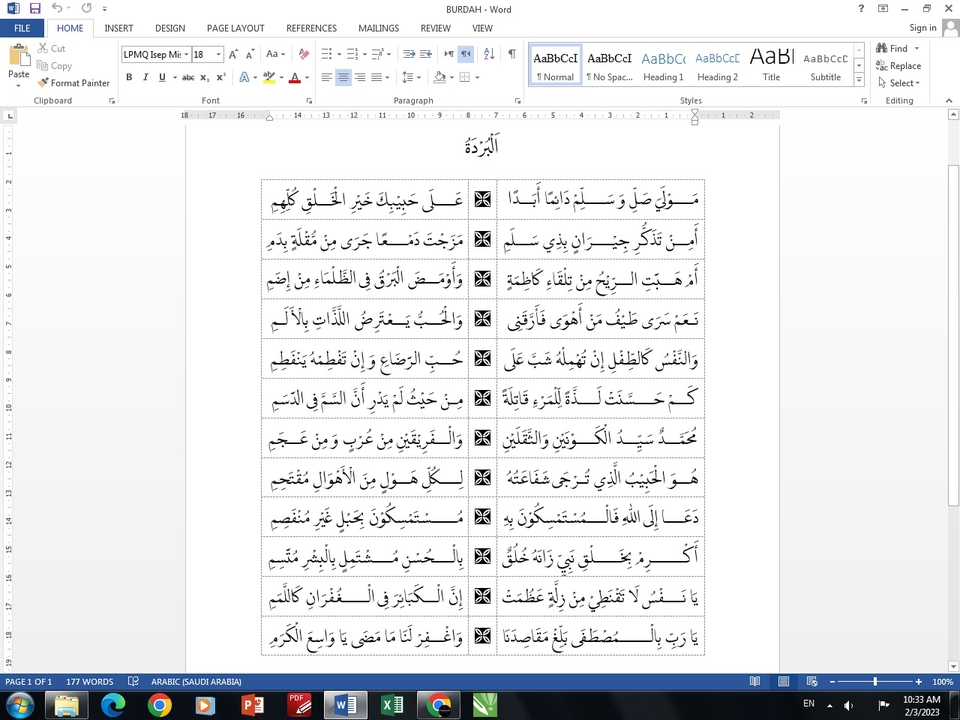960x720 pixels.
Task: Apply the Title style
Action: [771, 65]
